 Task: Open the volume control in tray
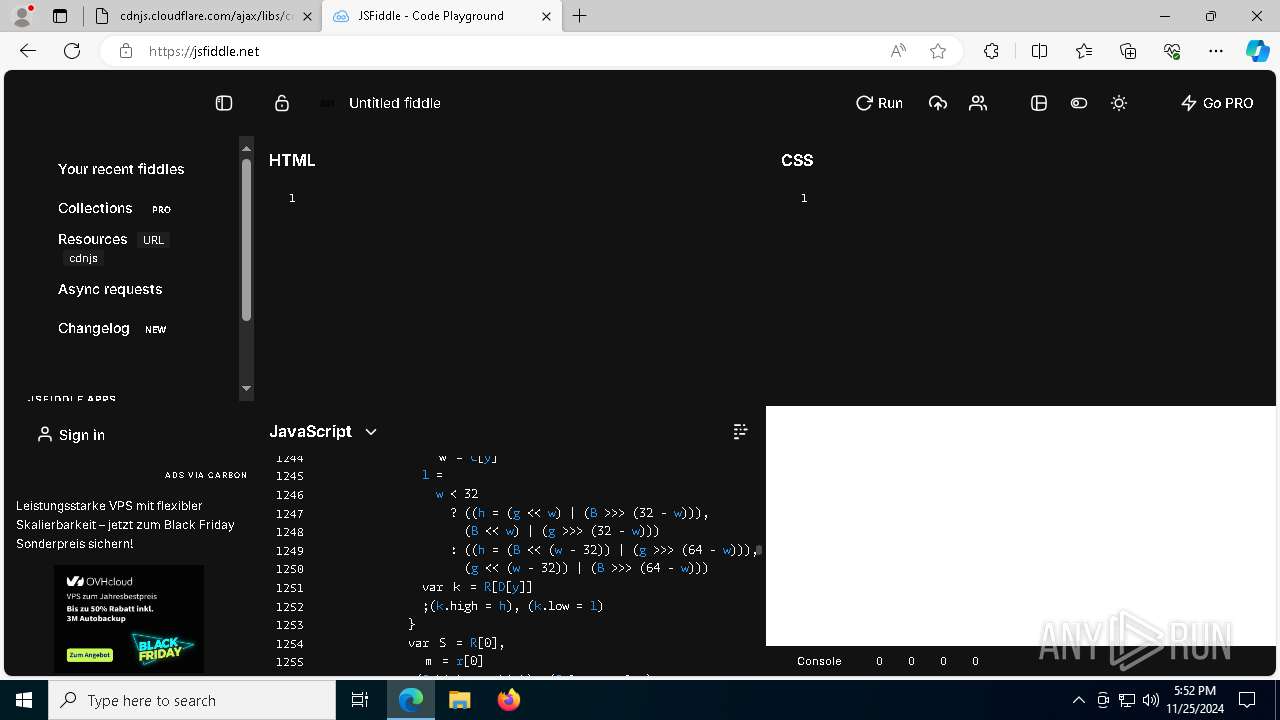click(1150, 700)
